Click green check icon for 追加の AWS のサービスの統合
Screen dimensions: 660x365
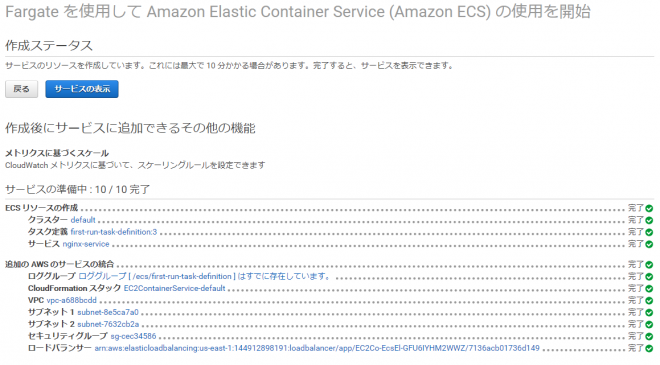pos(649,265)
